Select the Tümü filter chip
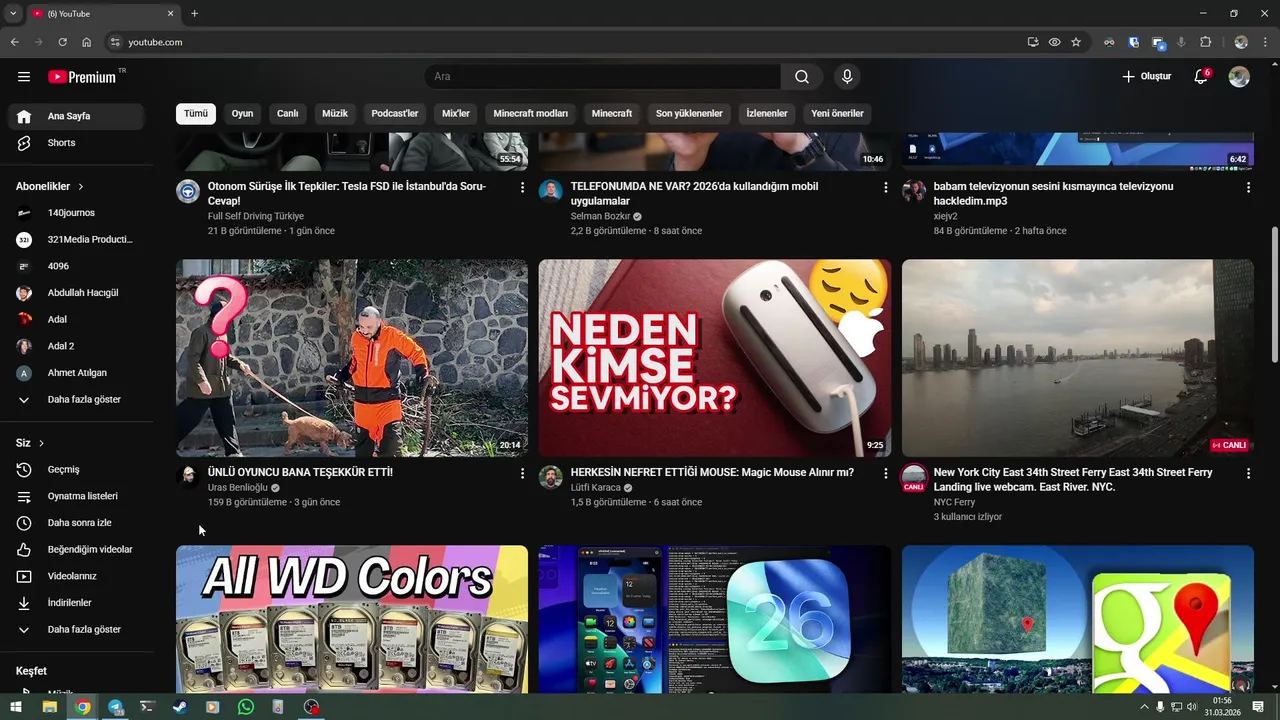The height and width of the screenshot is (720, 1280). [196, 114]
